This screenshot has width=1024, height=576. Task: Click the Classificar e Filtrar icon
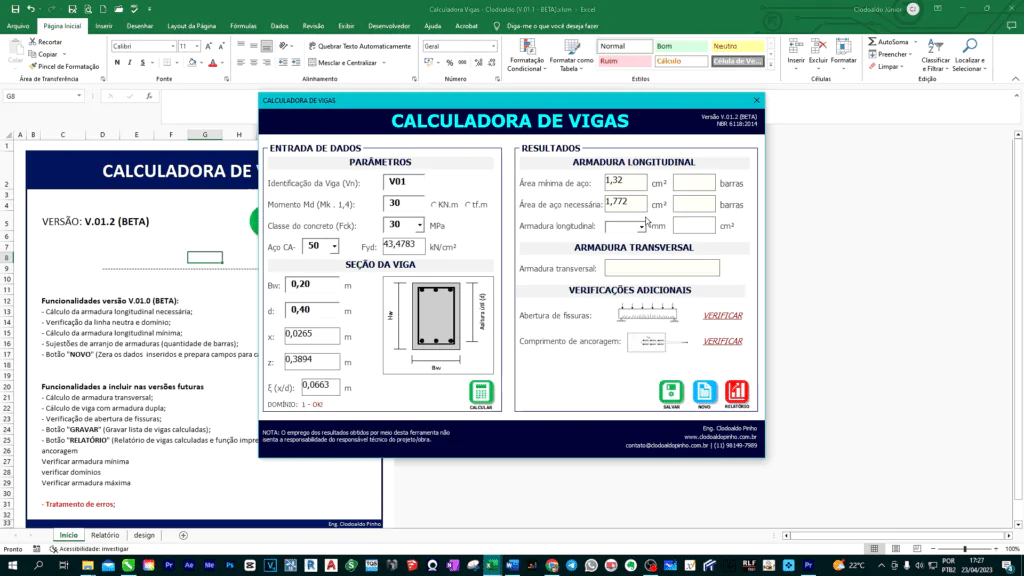[935, 46]
